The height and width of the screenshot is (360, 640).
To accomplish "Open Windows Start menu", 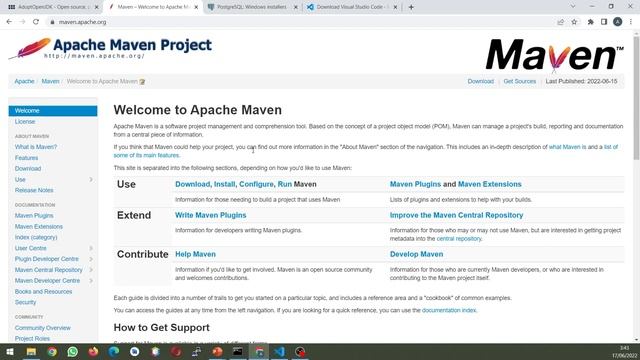I will pos(10,351).
